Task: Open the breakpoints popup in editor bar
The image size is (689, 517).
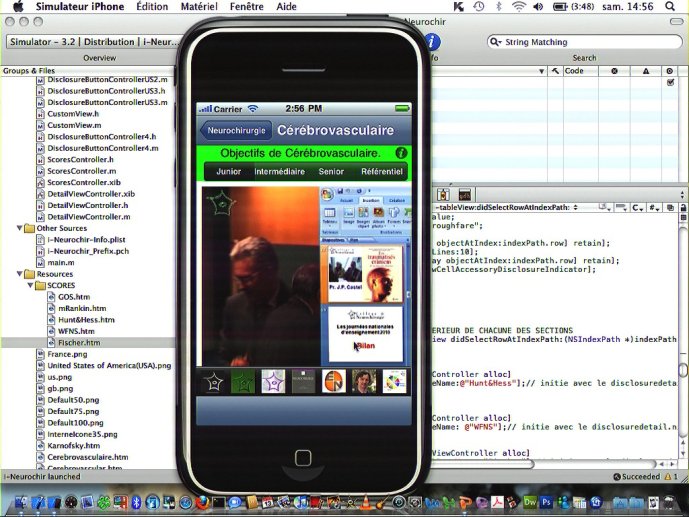Action: [621, 207]
